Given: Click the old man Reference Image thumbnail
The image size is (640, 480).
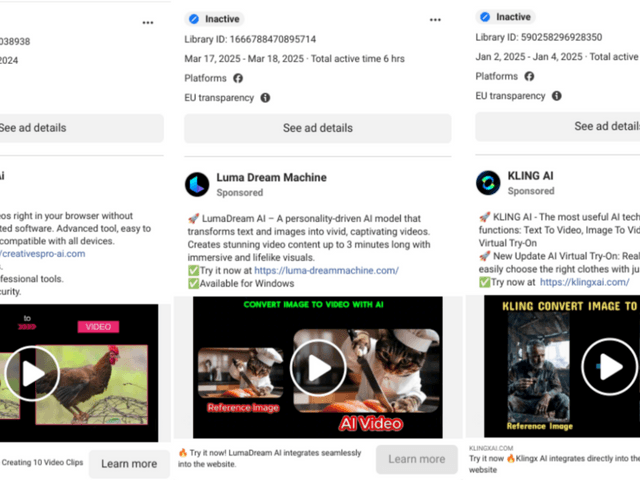Looking at the screenshot, I should [x=538, y=367].
